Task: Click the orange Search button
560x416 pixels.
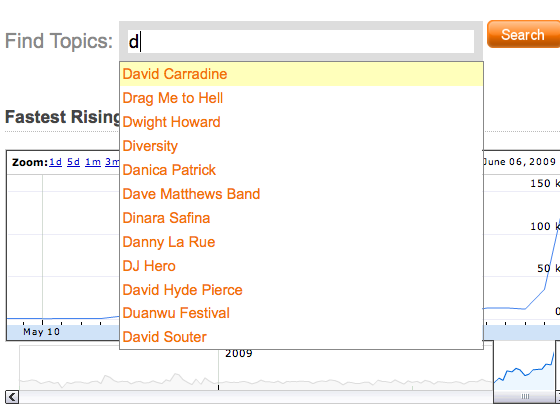Action: pyautogui.click(x=523, y=34)
